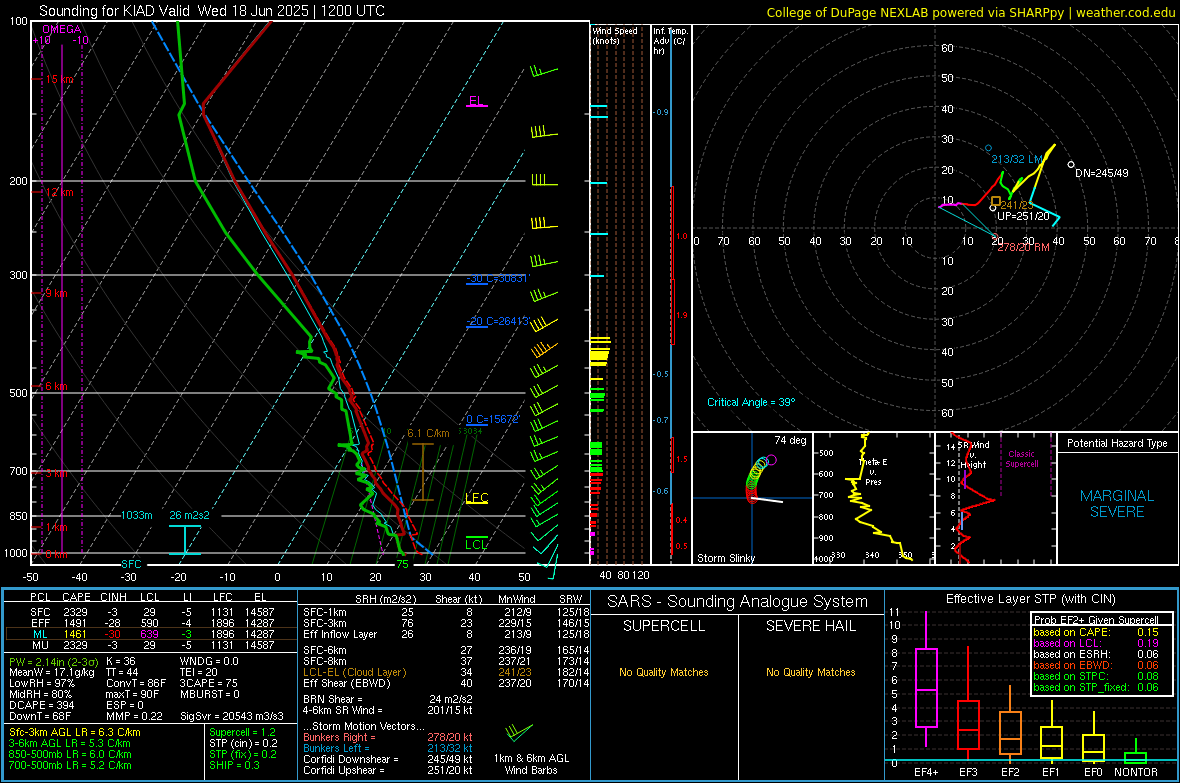Screen dimensions: 1180x783
Task: Click the SFC-1km shear row
Action: point(446,612)
